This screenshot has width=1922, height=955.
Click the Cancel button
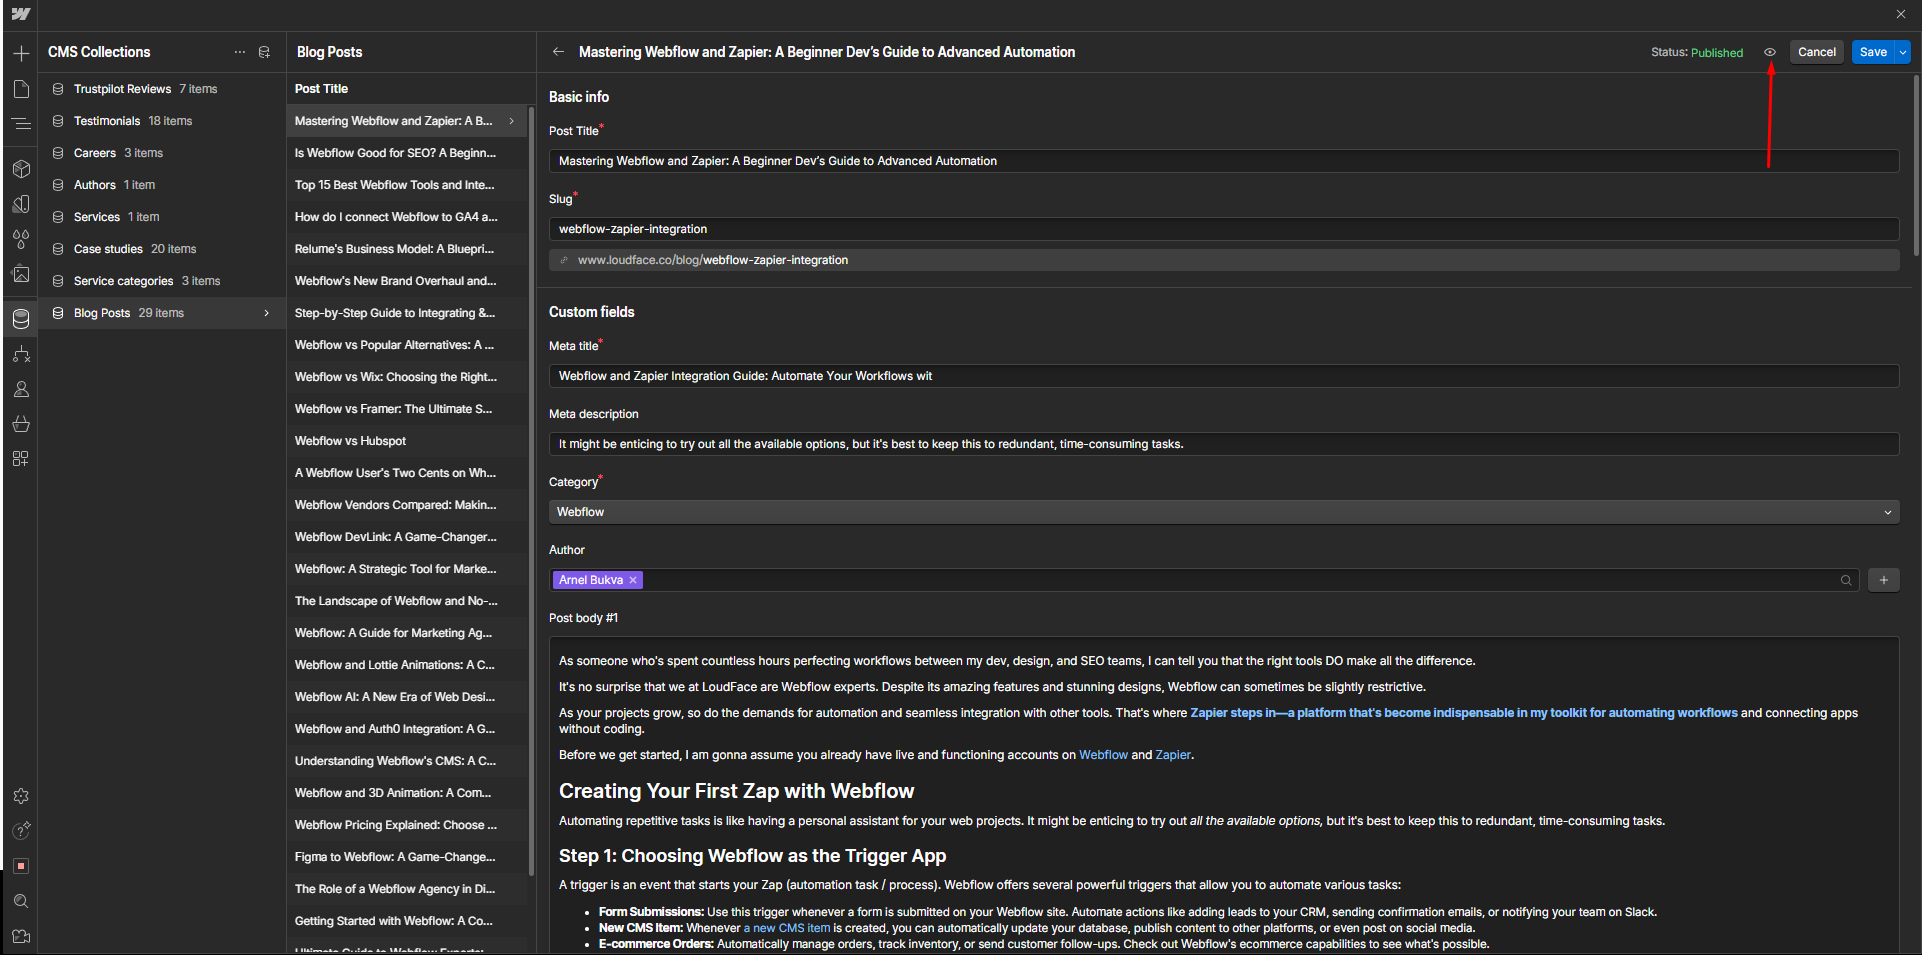(x=1816, y=52)
